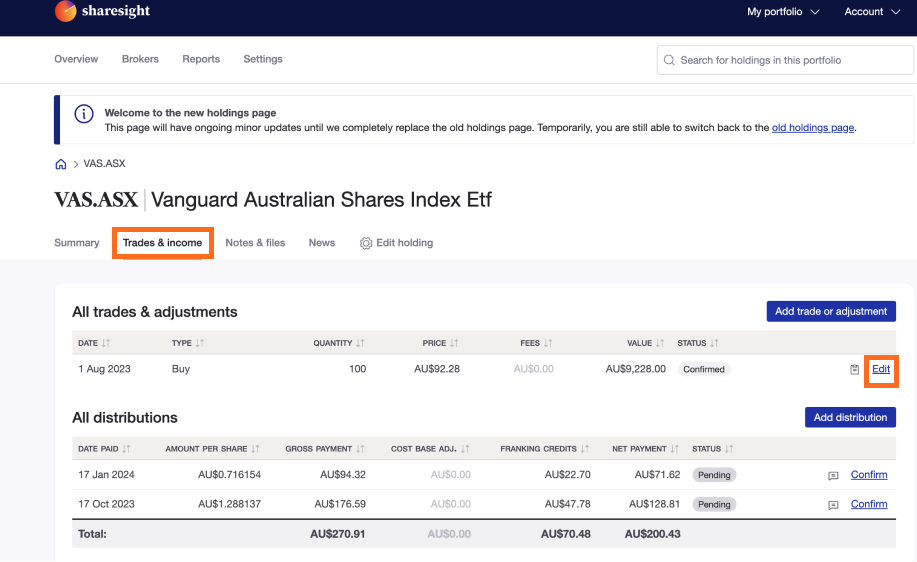Click the AU$270.91 total gross payment
The width and height of the screenshot is (917, 562).
click(337, 534)
